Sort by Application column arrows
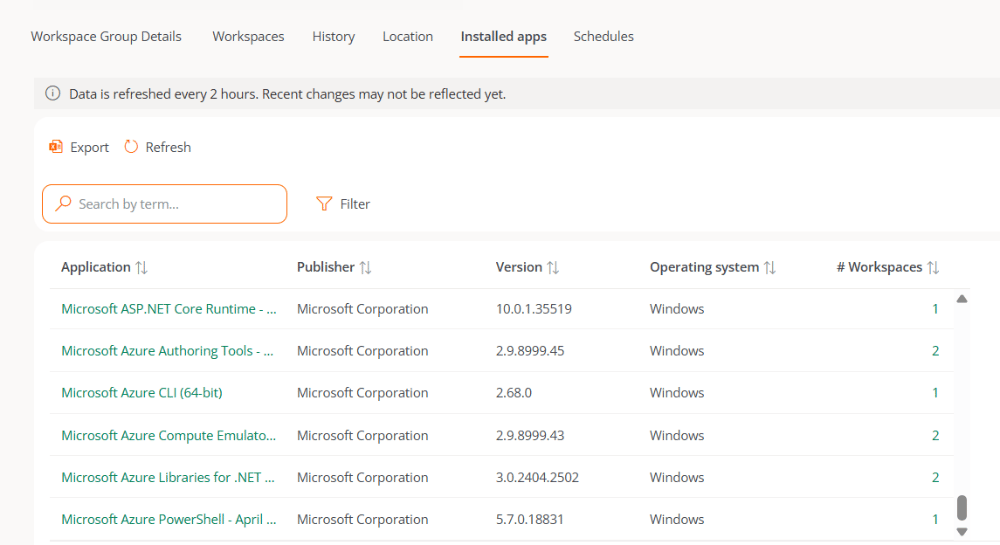The image size is (1000, 545). click(142, 268)
